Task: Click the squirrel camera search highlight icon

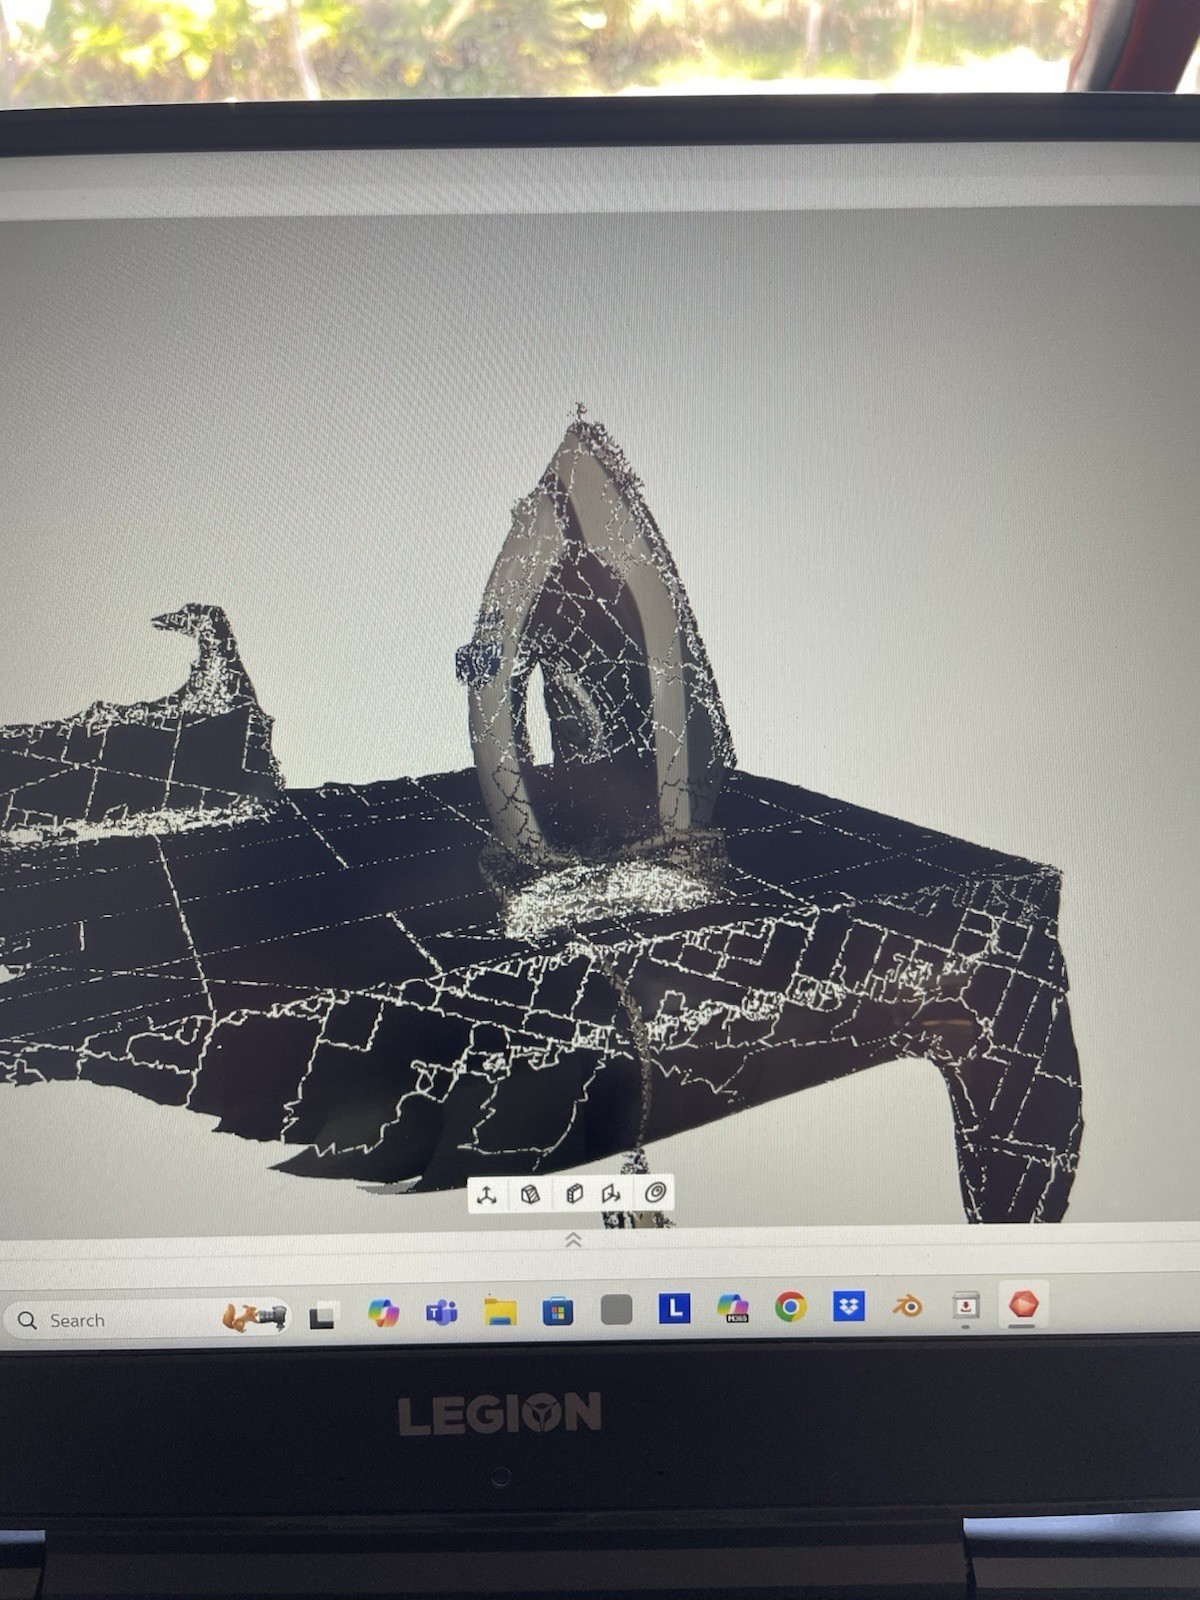Action: click(x=254, y=1318)
